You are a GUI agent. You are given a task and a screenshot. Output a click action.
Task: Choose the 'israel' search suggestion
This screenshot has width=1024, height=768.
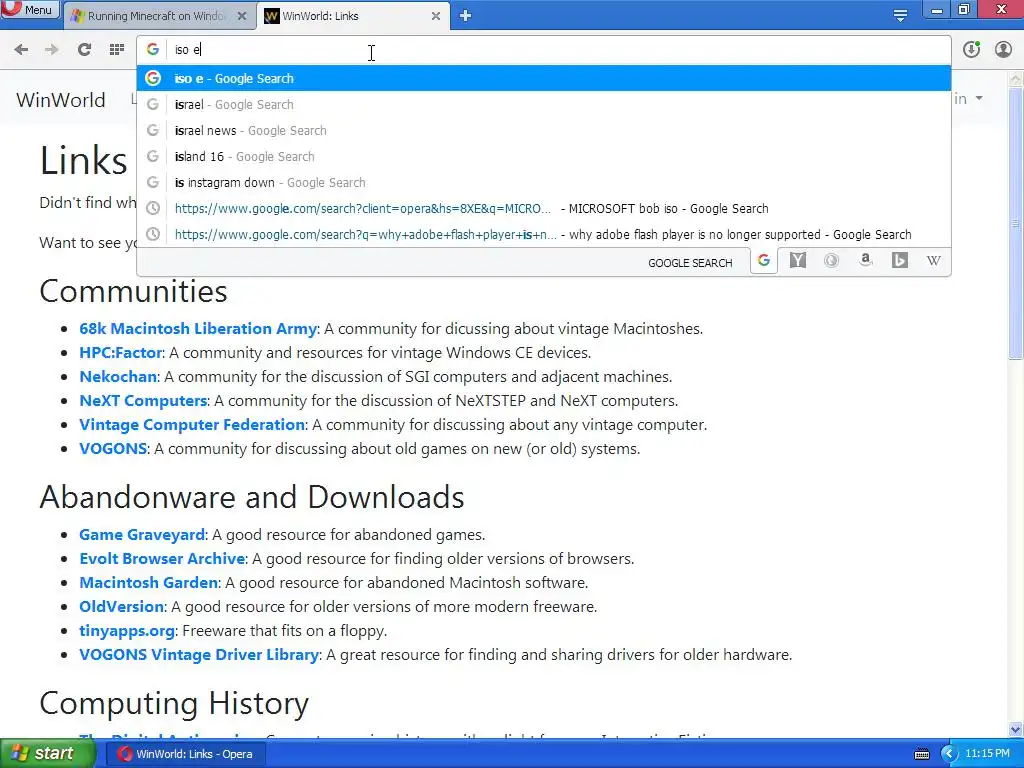pos(543,104)
